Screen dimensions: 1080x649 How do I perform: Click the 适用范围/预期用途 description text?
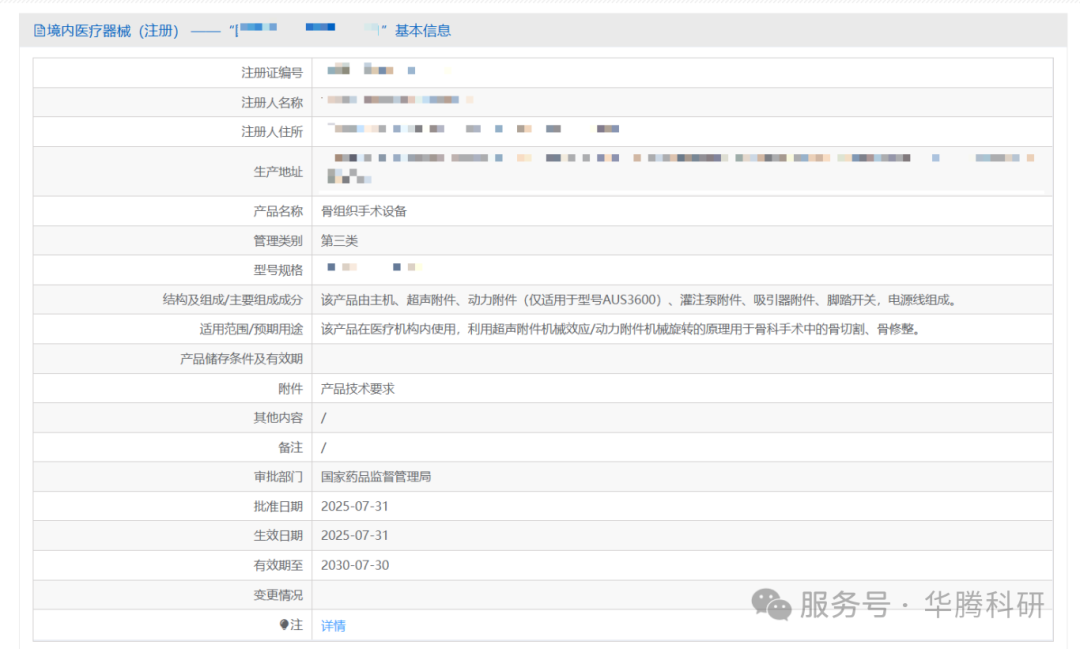pyautogui.click(x=619, y=329)
